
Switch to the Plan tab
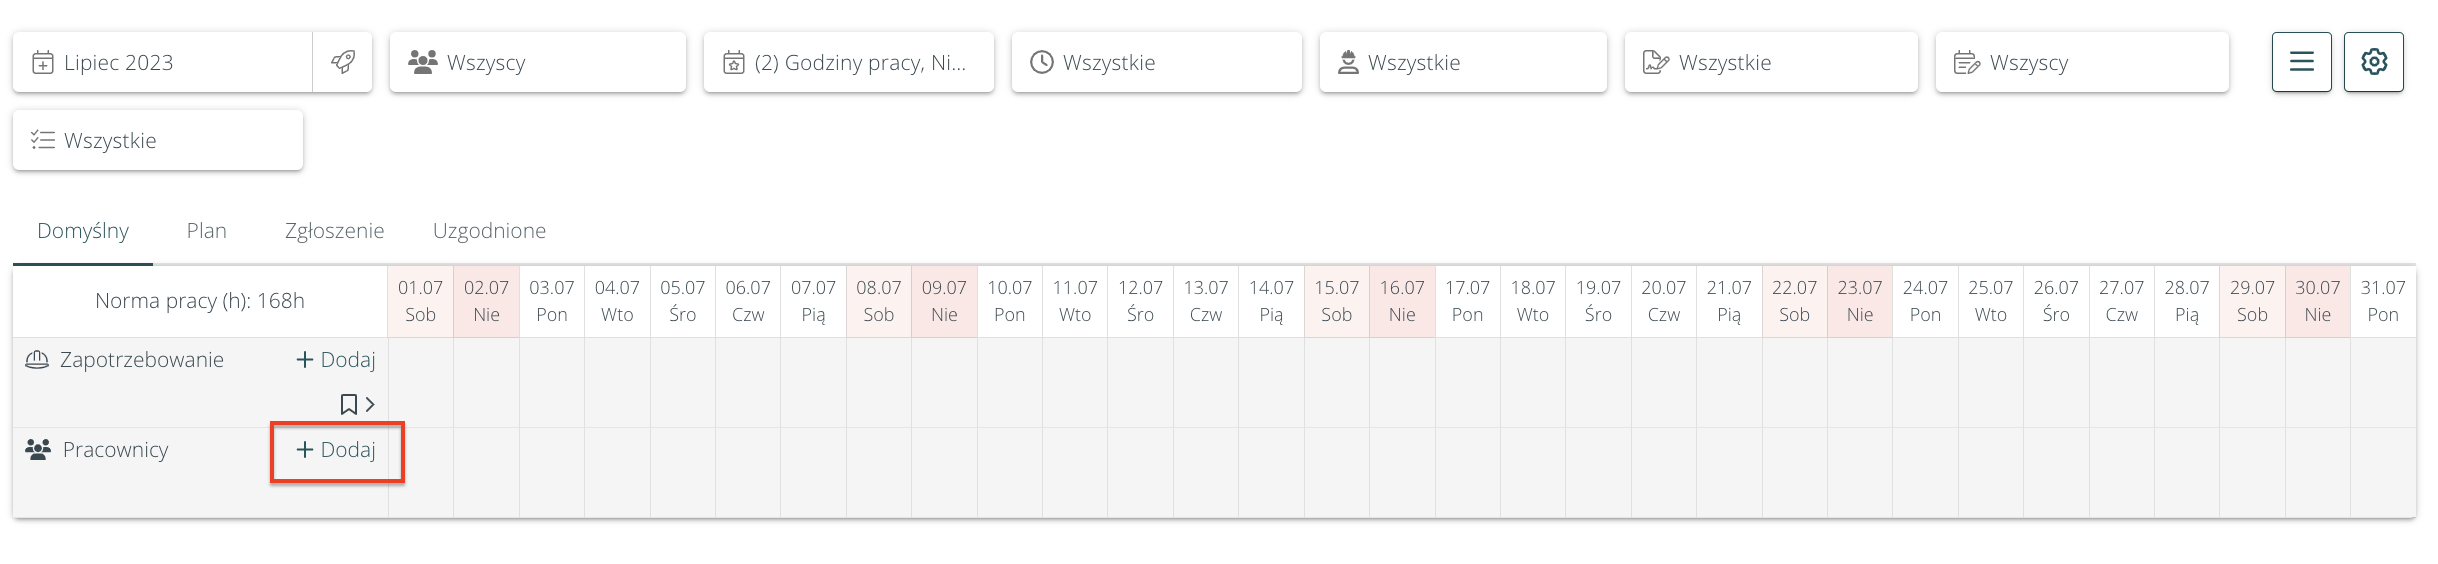[206, 231]
